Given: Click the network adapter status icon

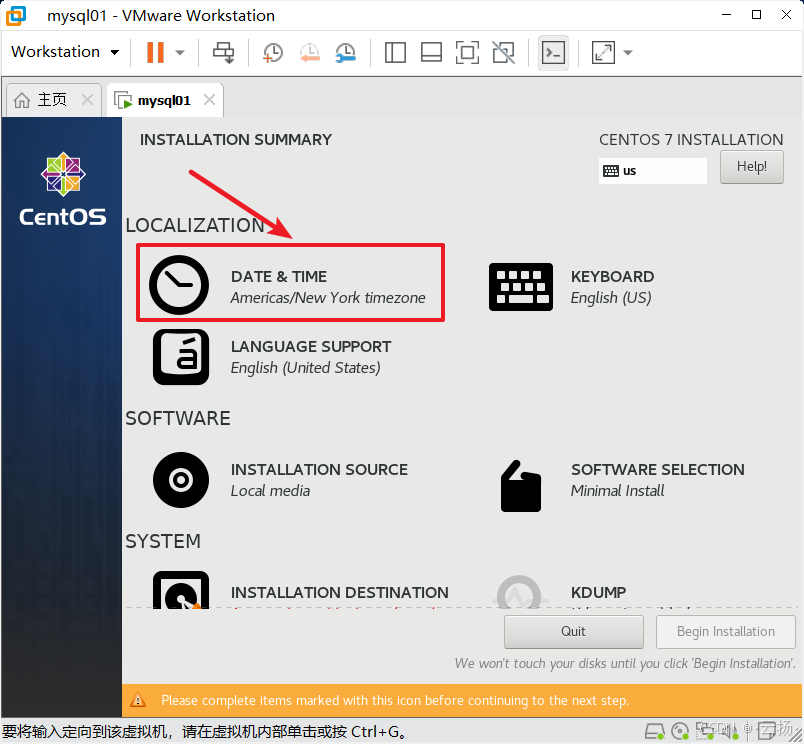Looking at the screenshot, I should click(x=705, y=731).
